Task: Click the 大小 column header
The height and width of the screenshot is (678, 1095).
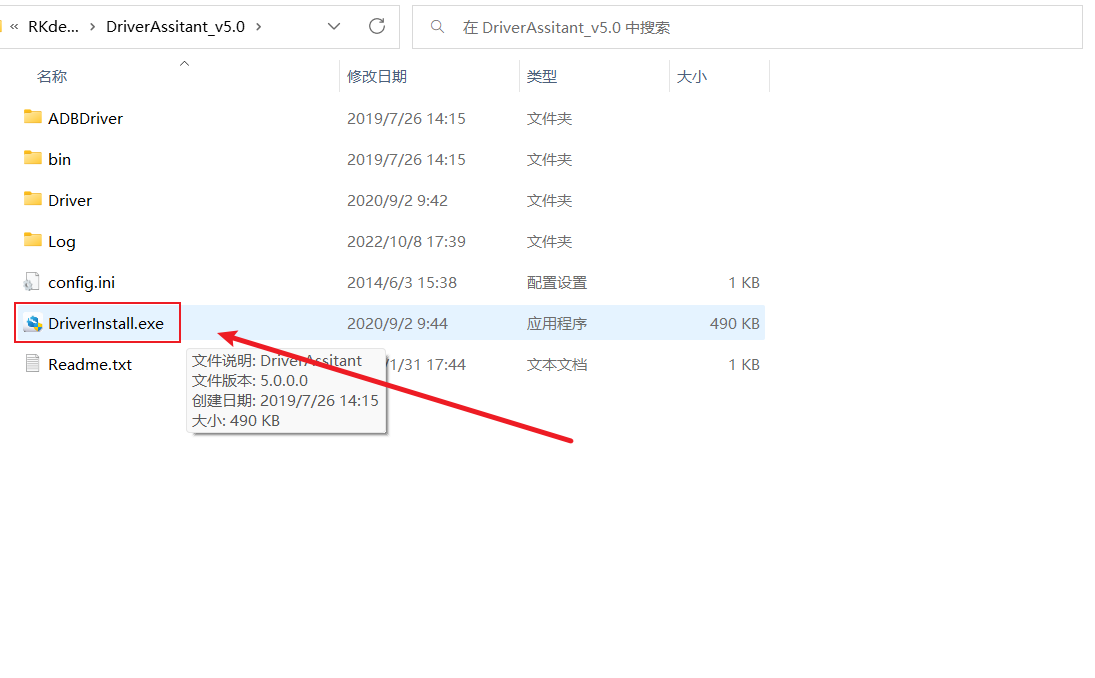Action: pyautogui.click(x=691, y=75)
